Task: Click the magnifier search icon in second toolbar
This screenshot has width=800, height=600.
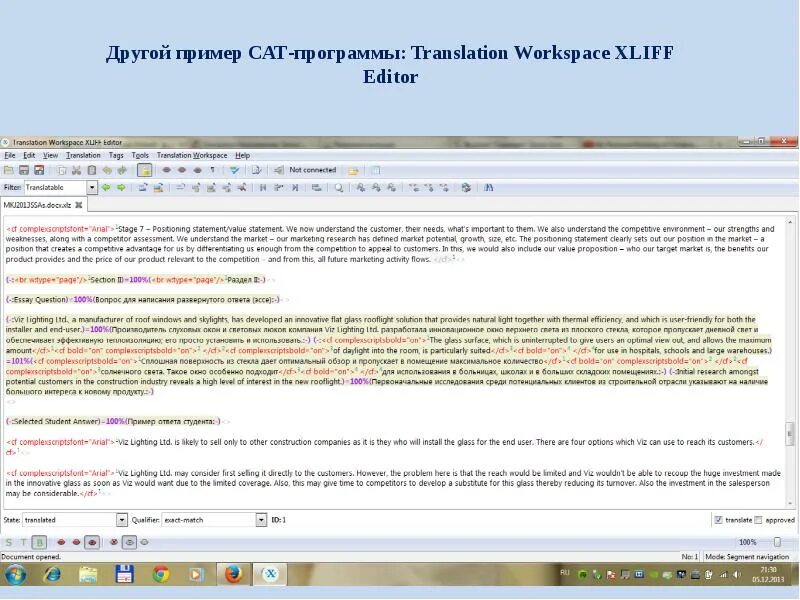Action: [338, 188]
